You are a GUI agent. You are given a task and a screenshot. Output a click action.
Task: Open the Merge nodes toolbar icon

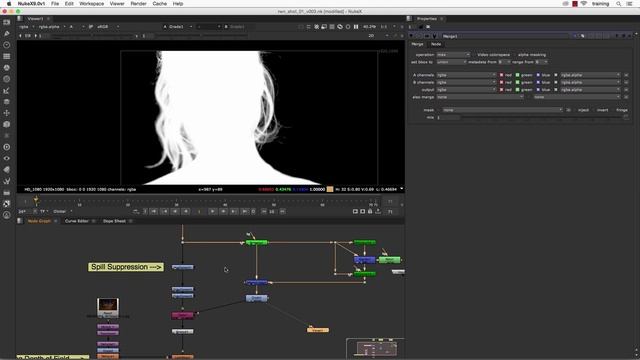7,102
